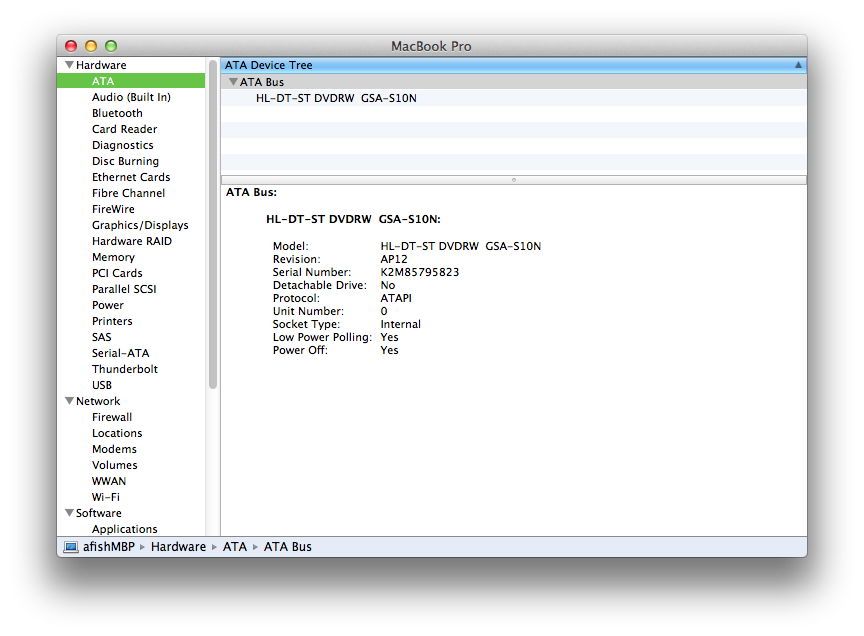Collapse the Hardware section triangle
Viewport: 864px width, 636px height.
click(69, 65)
